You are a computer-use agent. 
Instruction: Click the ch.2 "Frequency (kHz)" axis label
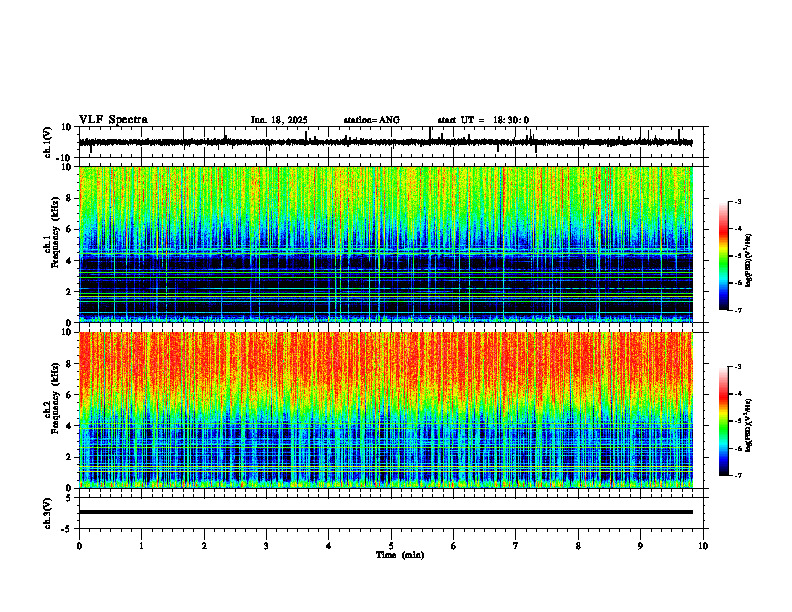click(x=55, y=398)
